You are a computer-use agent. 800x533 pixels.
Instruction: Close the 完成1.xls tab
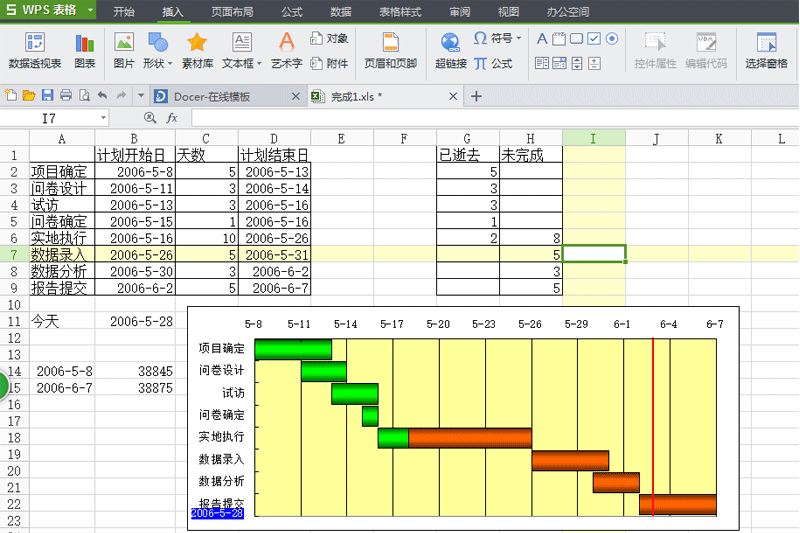coord(453,96)
